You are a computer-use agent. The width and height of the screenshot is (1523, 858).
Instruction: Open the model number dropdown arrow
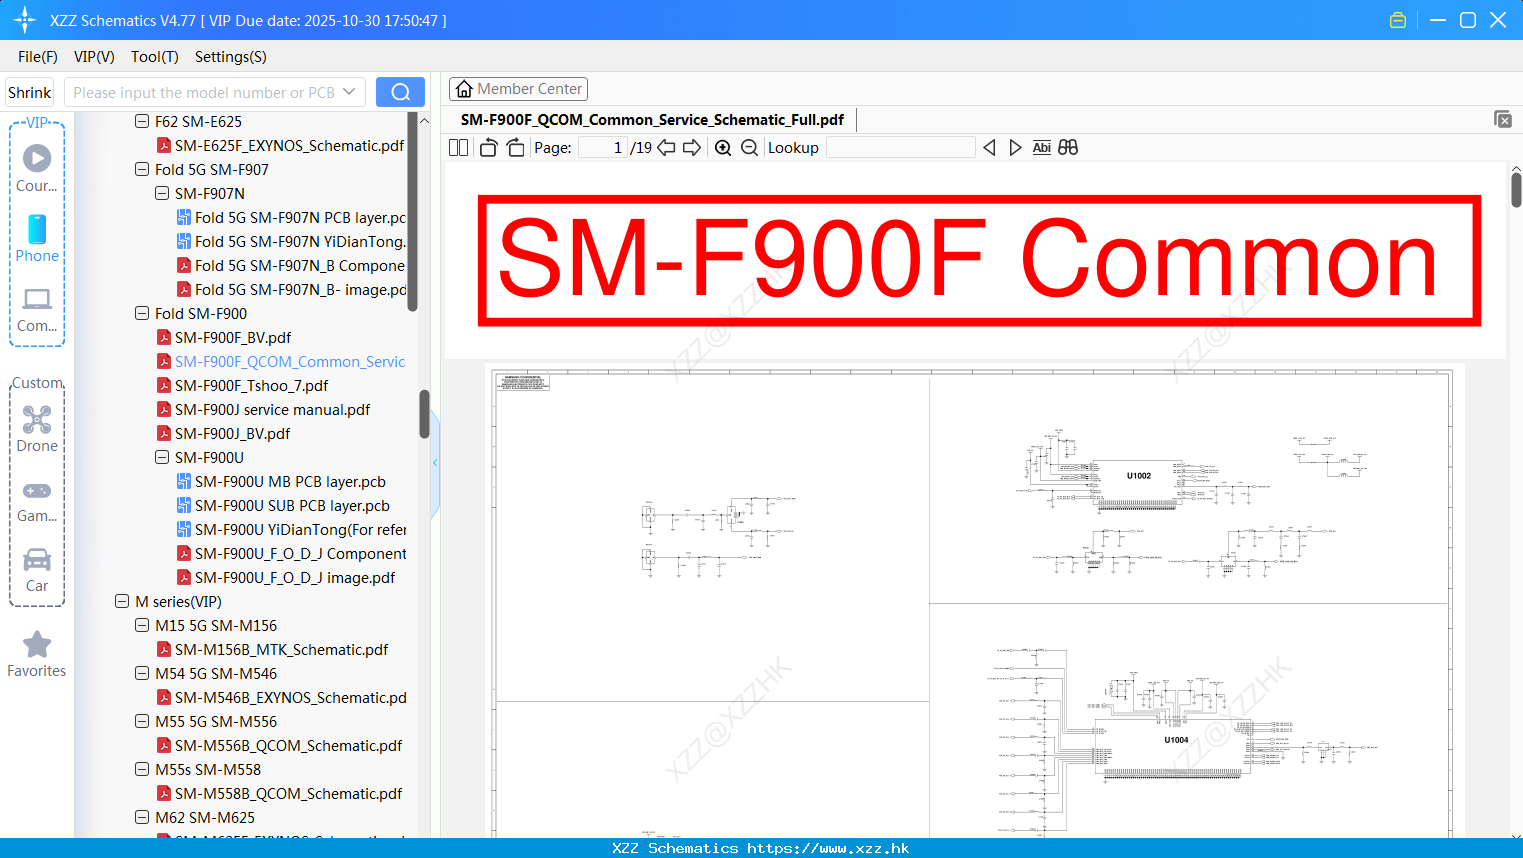[349, 92]
